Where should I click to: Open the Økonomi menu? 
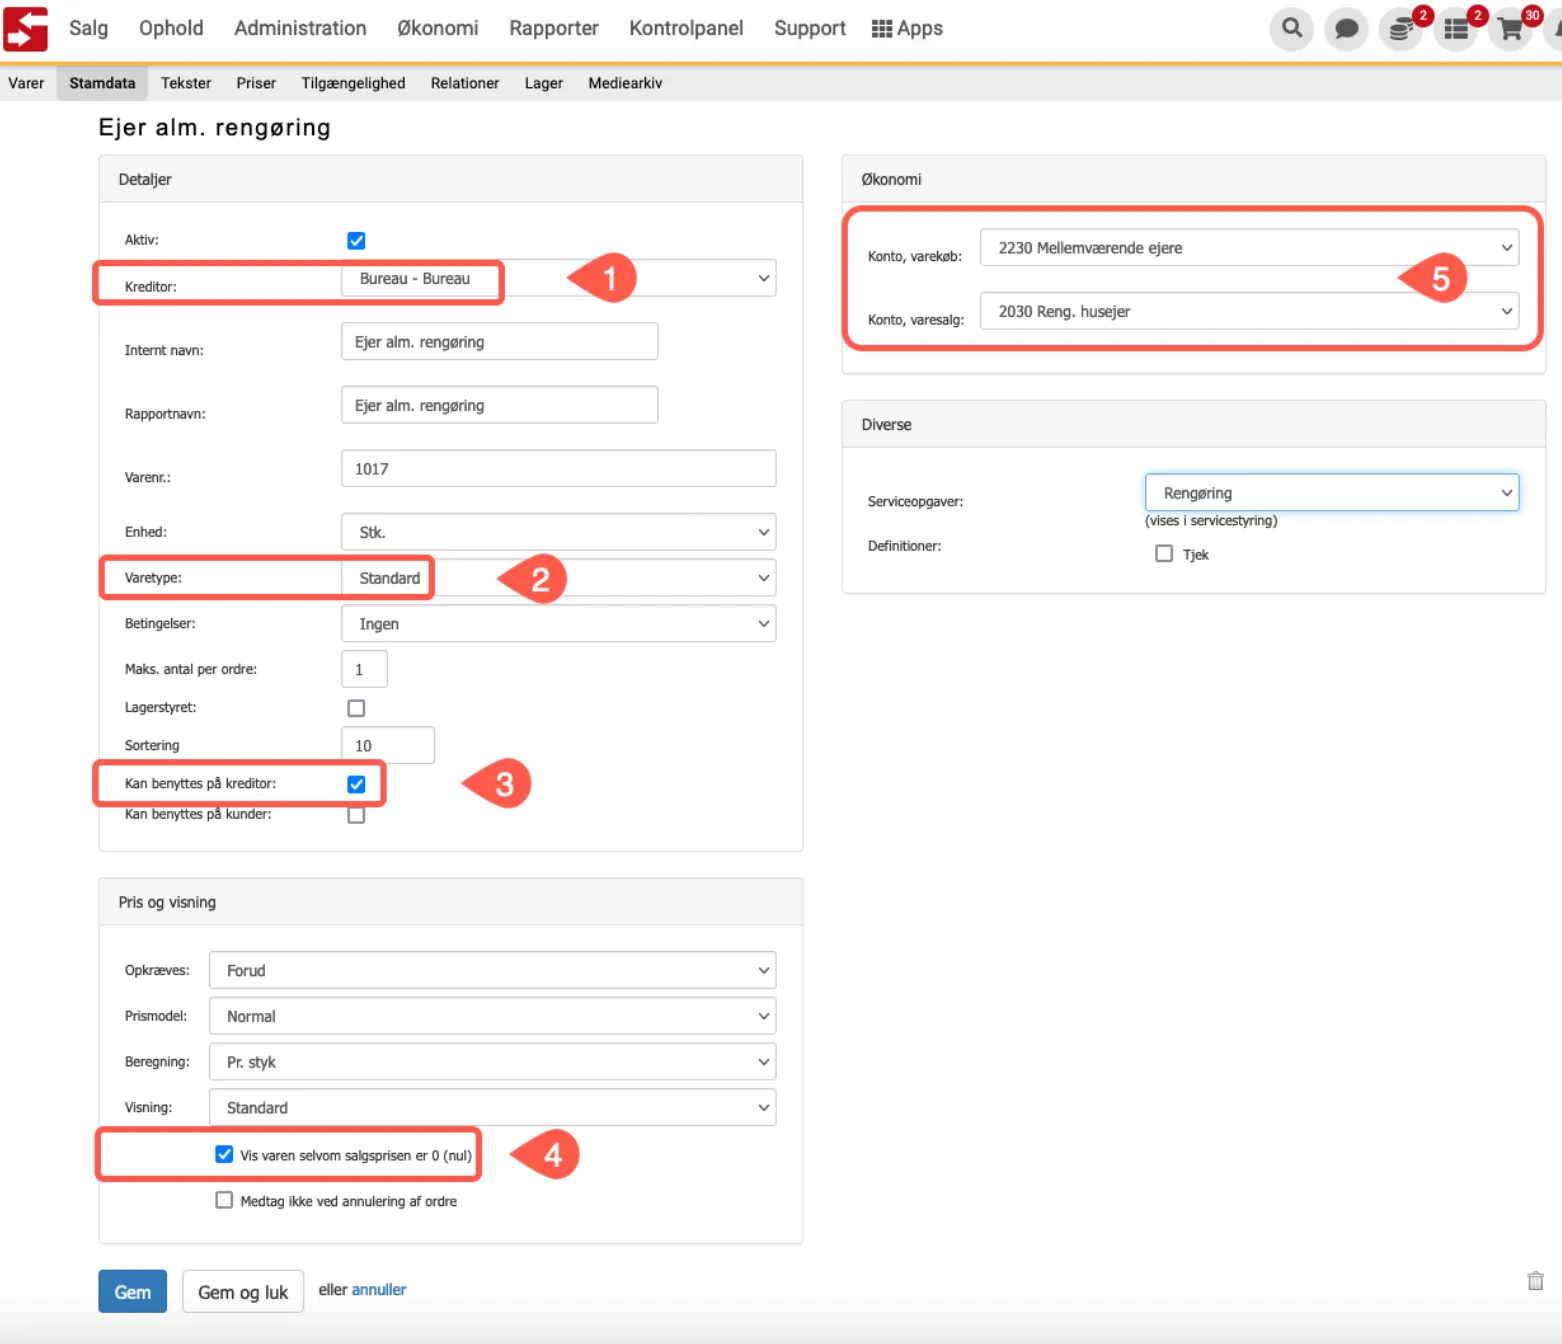[x=437, y=29]
